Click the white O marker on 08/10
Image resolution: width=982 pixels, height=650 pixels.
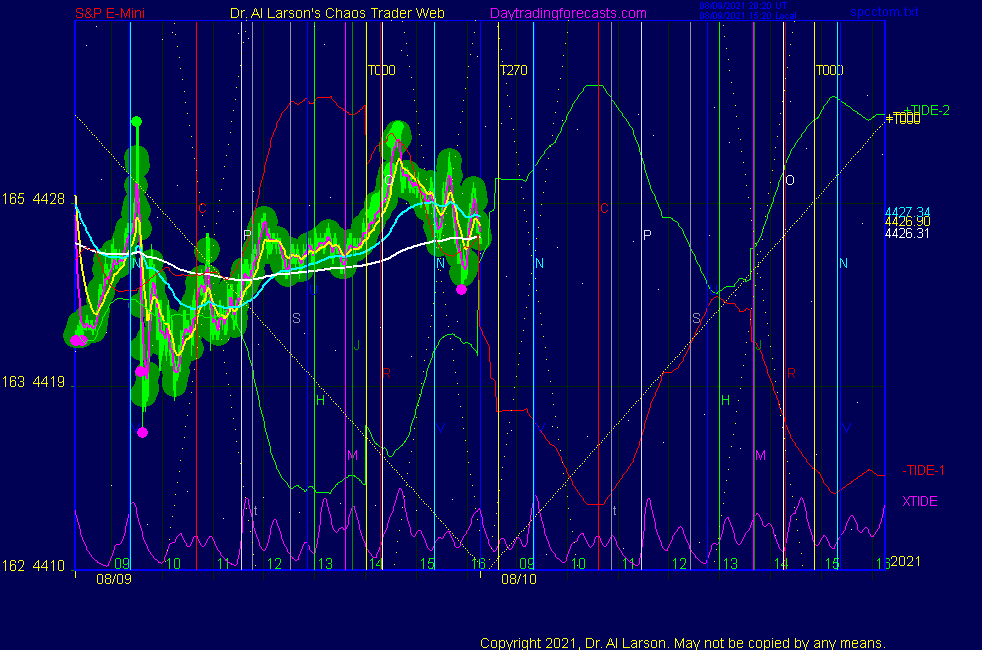[790, 181]
